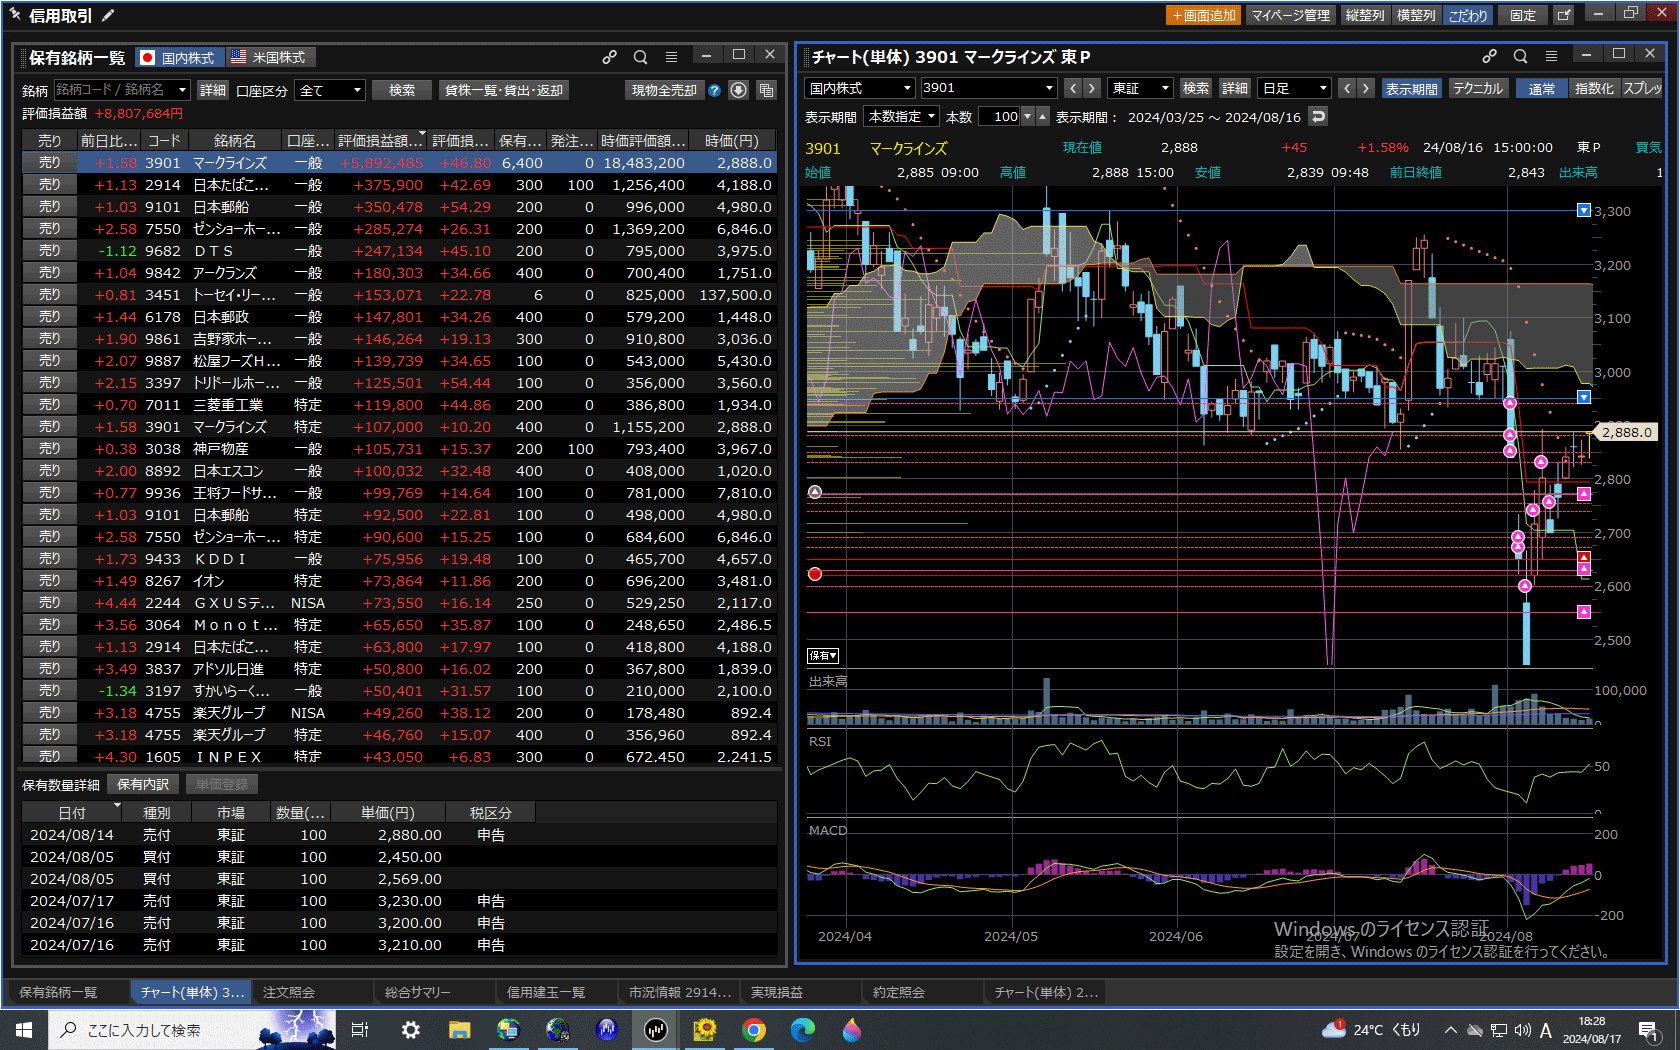1680x1050 pixels.
Task: Select 指数化 chart mode
Action: tap(1594, 88)
